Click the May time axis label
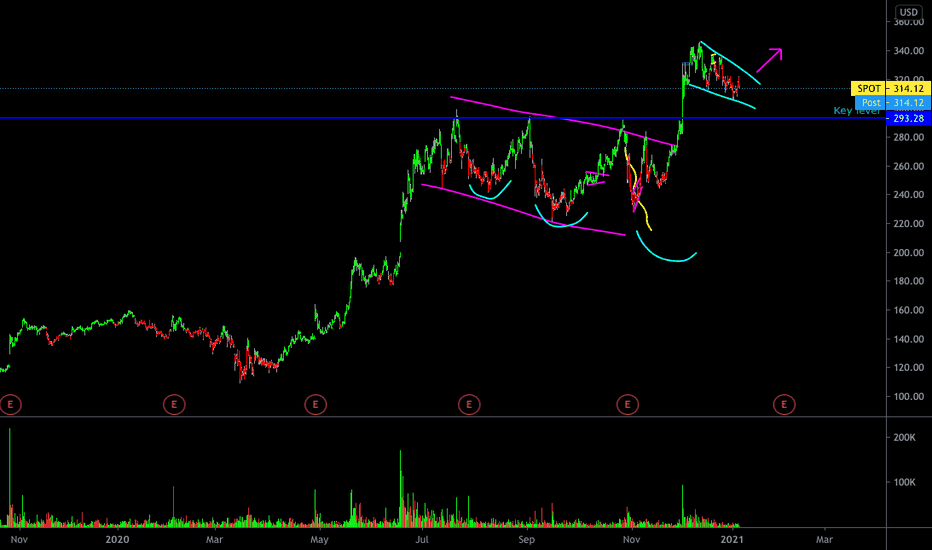This screenshot has height=550, width=932. click(x=319, y=540)
